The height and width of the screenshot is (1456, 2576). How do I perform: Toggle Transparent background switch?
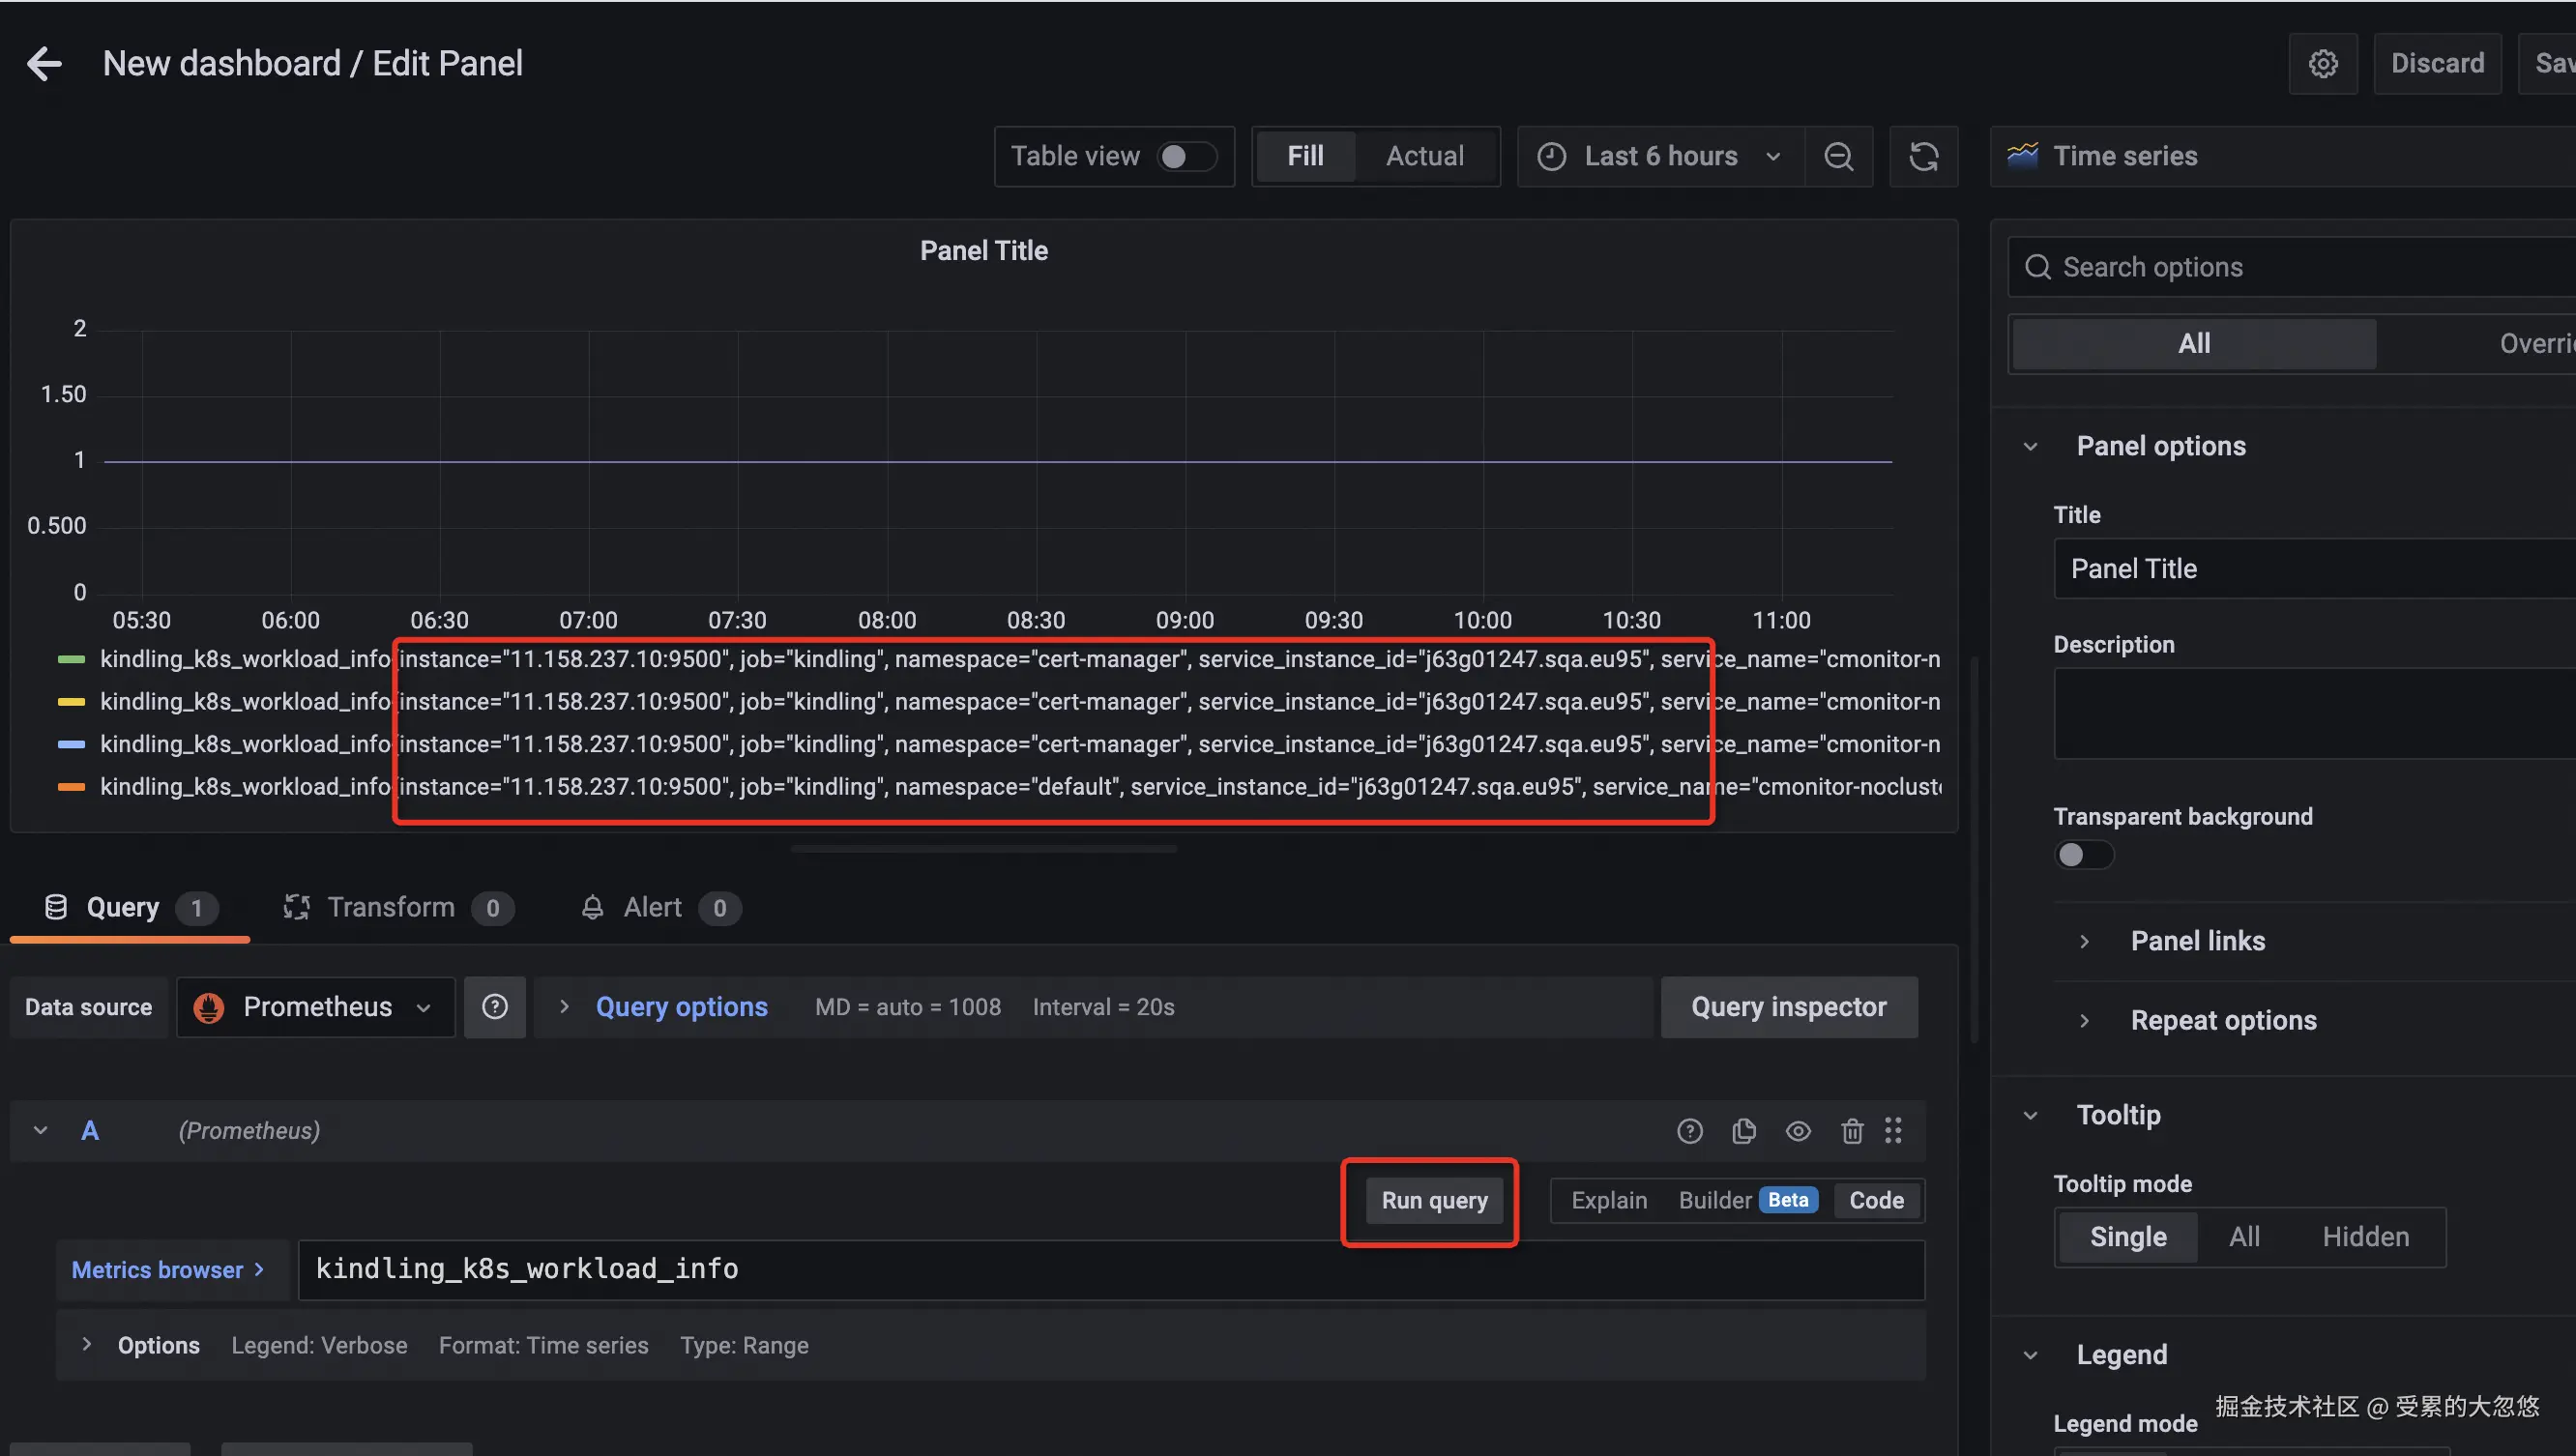[x=2083, y=855]
